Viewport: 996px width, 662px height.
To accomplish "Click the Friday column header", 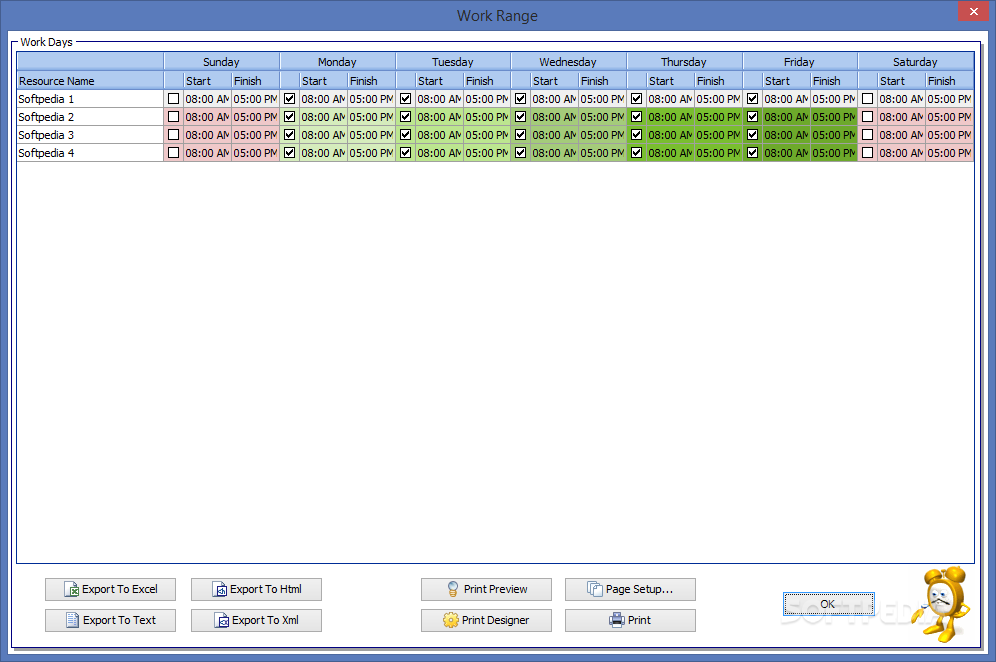I will pyautogui.click(x=800, y=62).
